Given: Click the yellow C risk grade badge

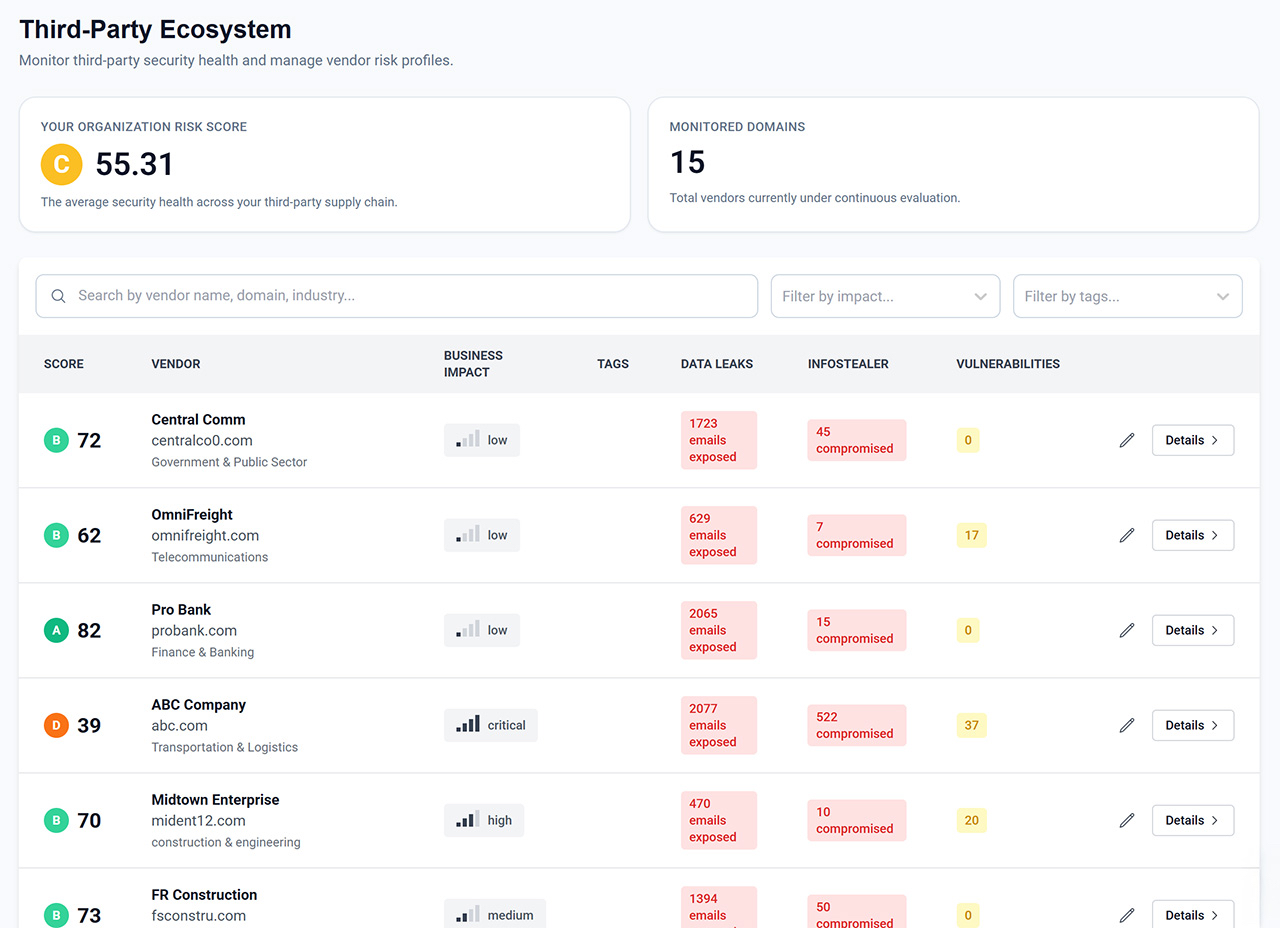Looking at the screenshot, I should pos(61,164).
